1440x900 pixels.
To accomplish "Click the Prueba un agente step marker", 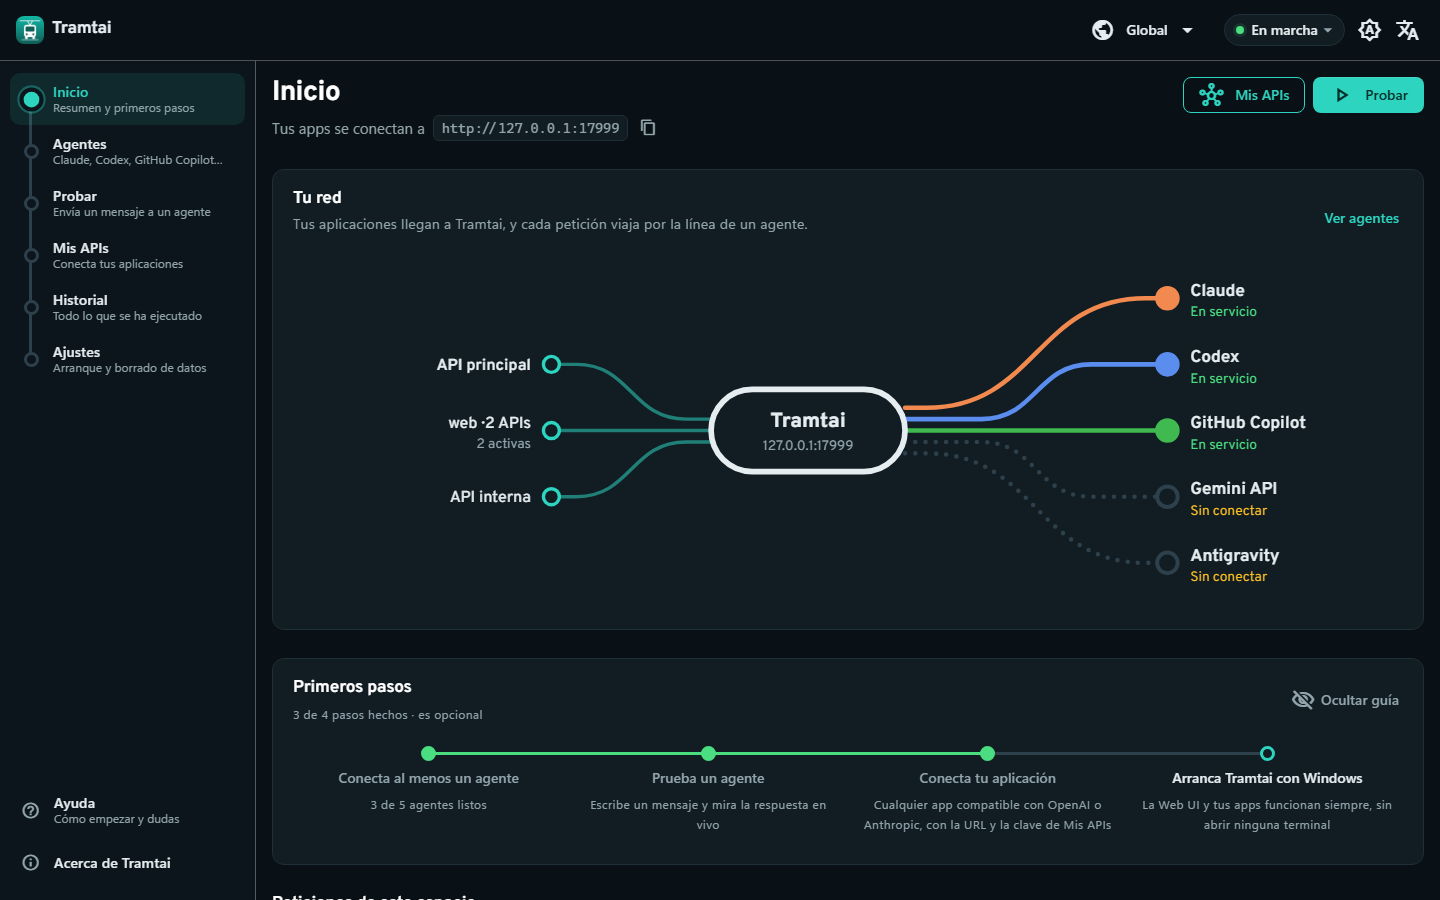I will 708,753.
